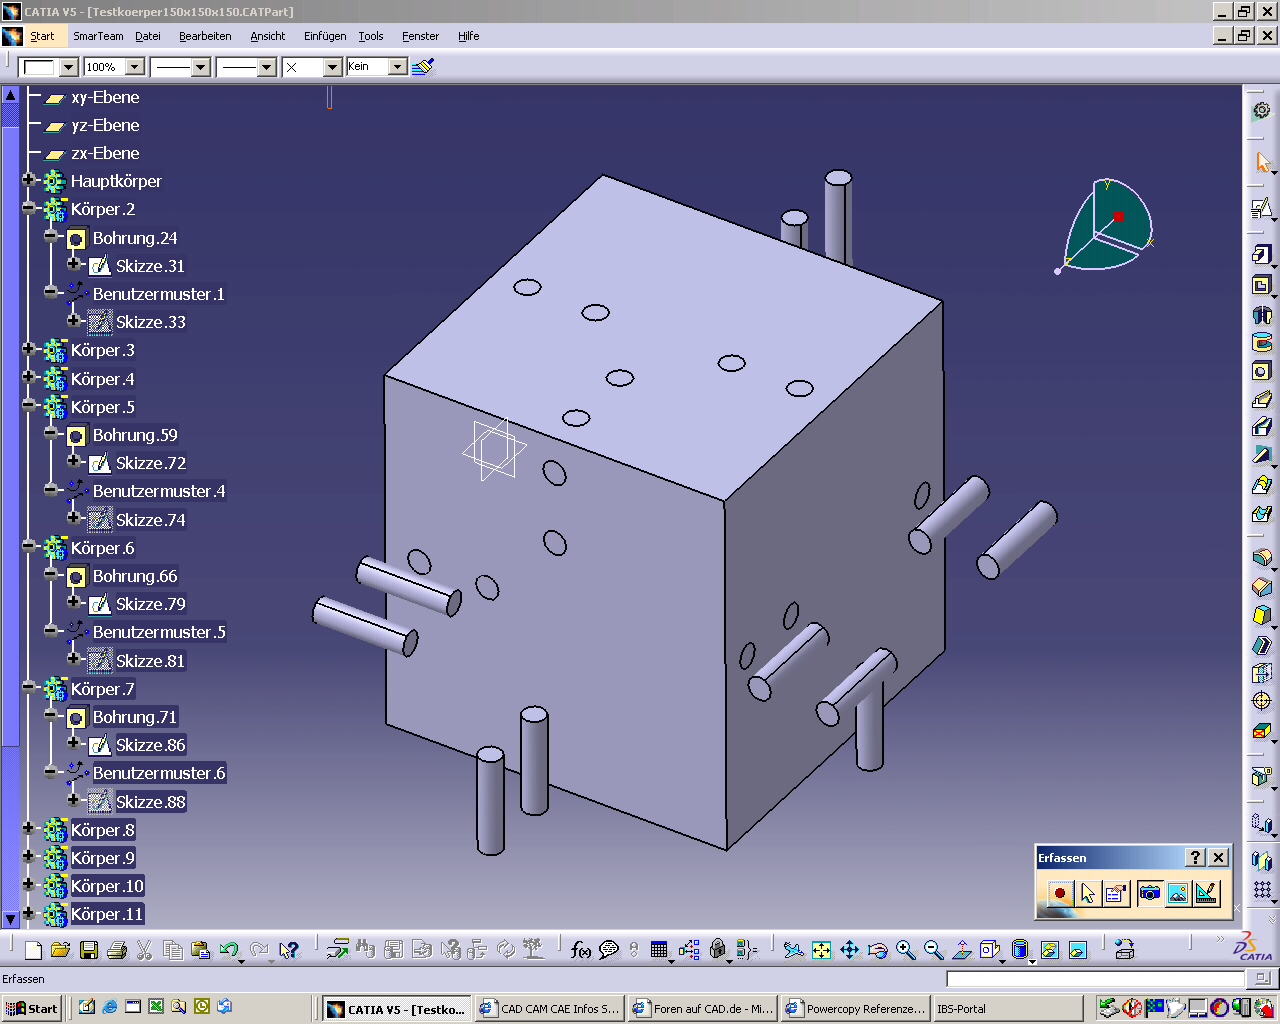Expand the Hauptkörper tree node
This screenshot has width=1280, height=1024.
coord(29,180)
